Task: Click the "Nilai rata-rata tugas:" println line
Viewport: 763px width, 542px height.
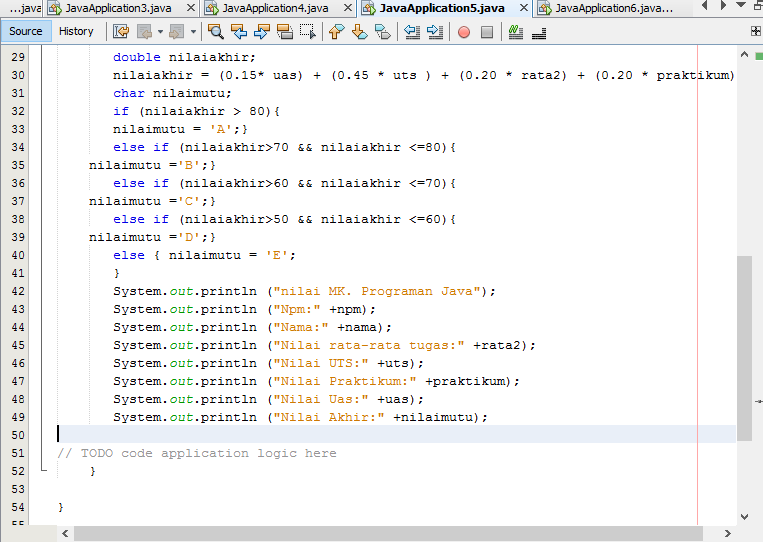Action: (x=324, y=345)
